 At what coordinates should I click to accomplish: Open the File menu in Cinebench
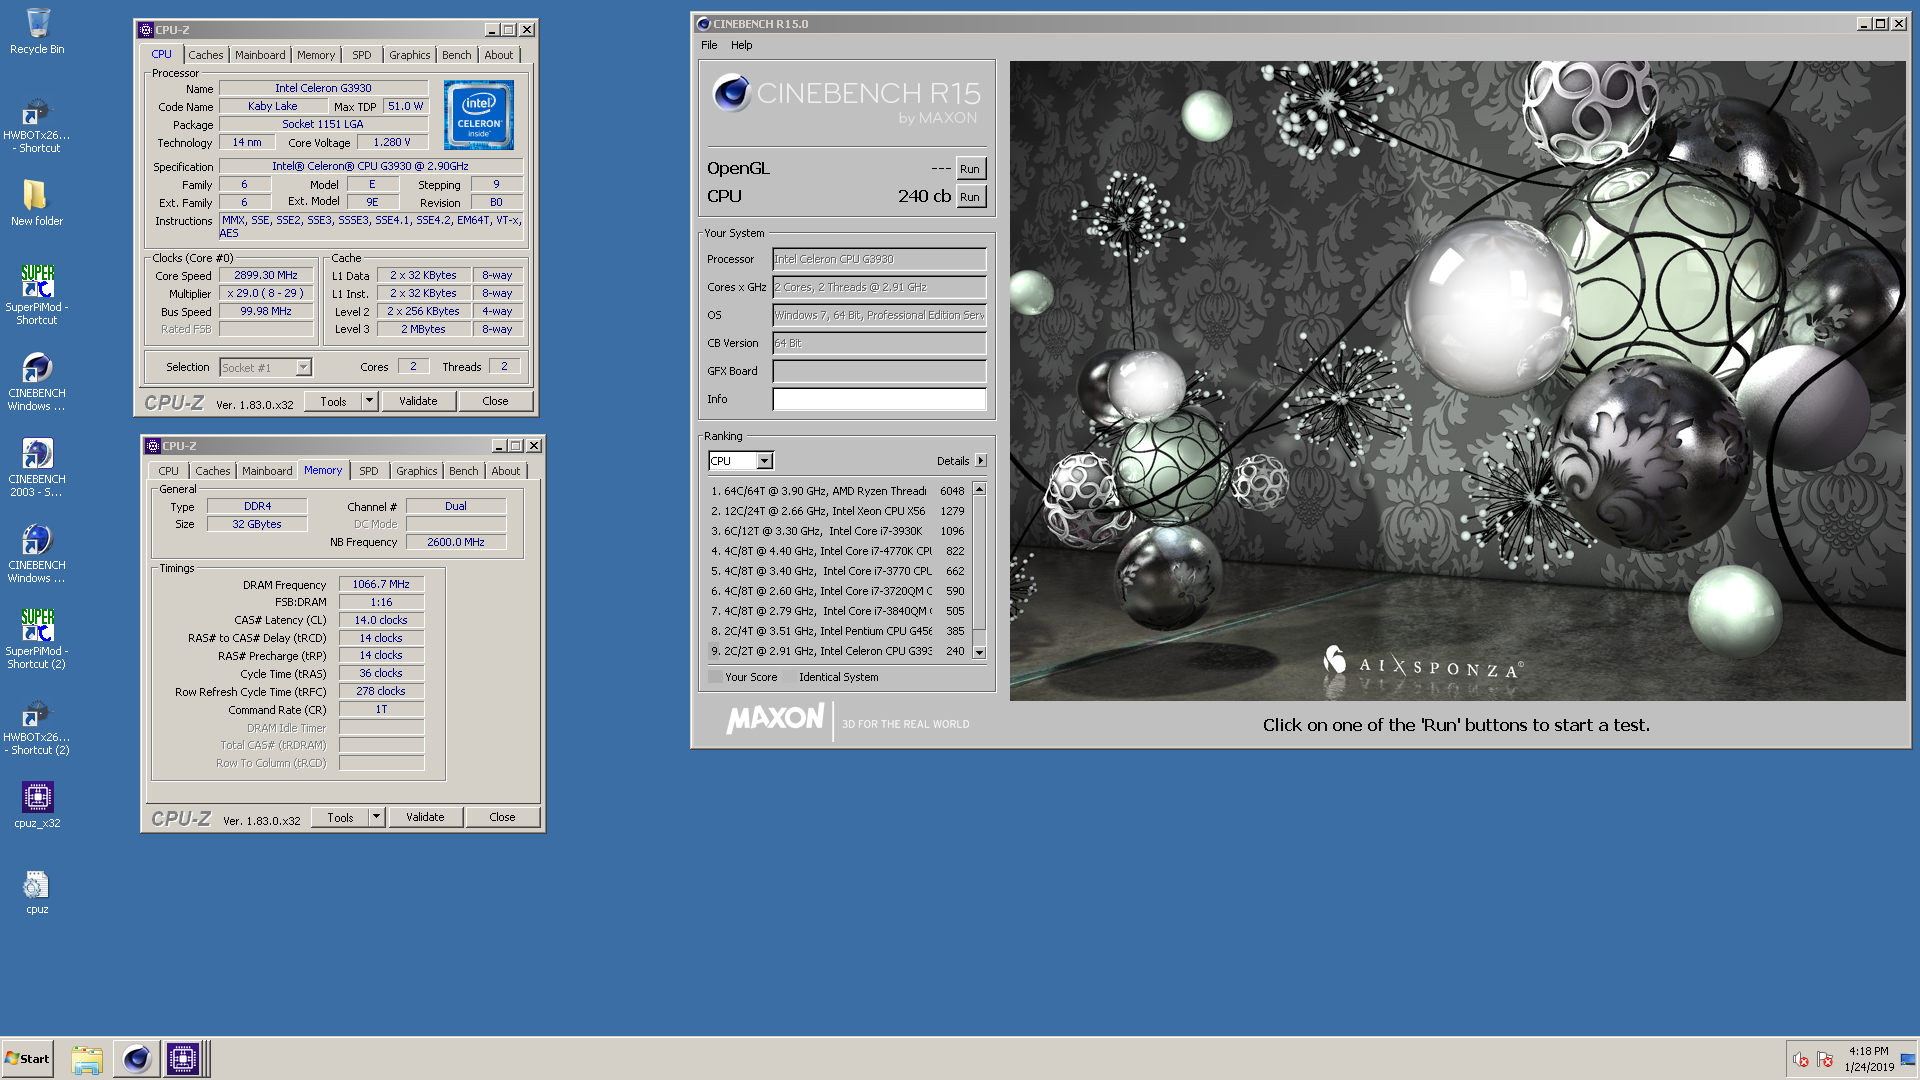709,45
